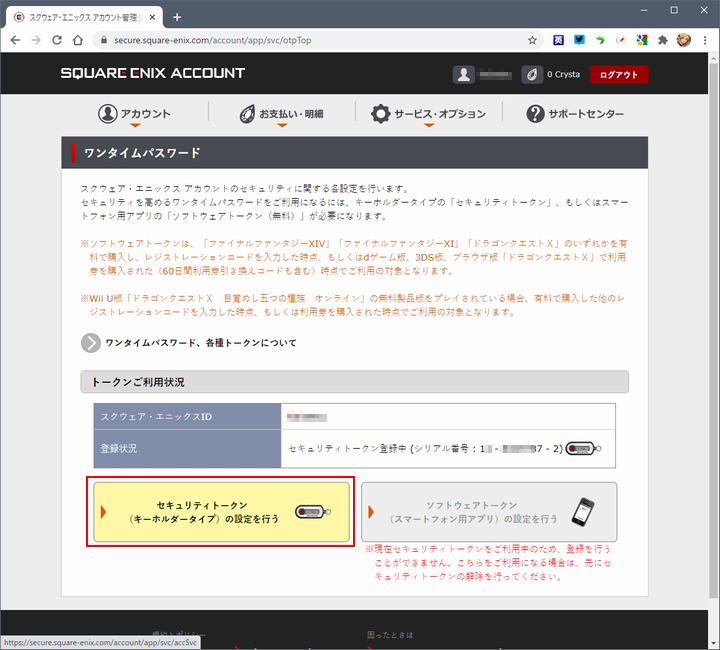
Task: Click the smartphone icon in software token button
Action: [x=583, y=512]
